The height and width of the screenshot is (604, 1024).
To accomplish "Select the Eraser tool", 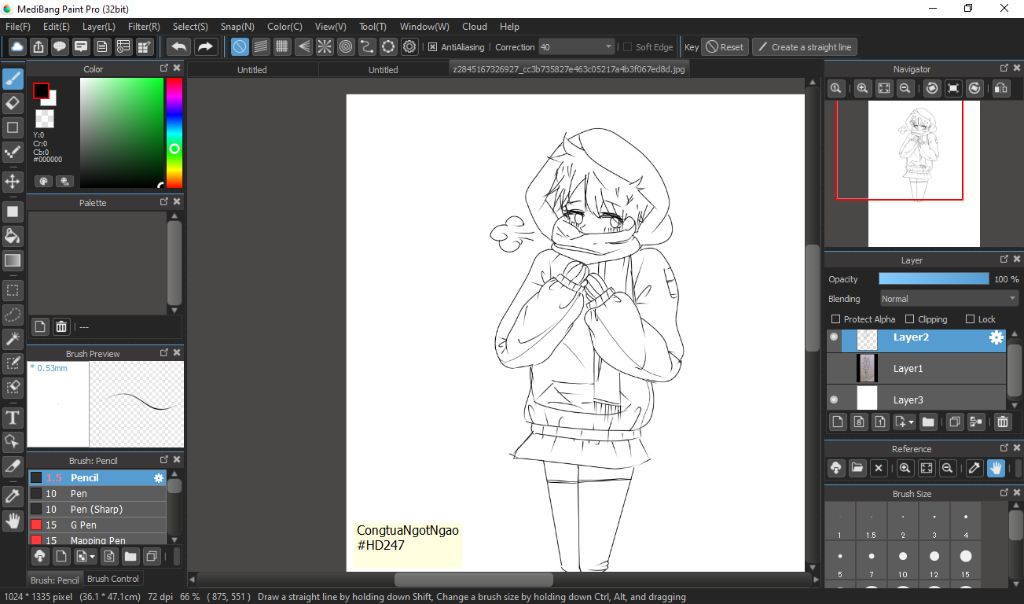I will (12, 103).
